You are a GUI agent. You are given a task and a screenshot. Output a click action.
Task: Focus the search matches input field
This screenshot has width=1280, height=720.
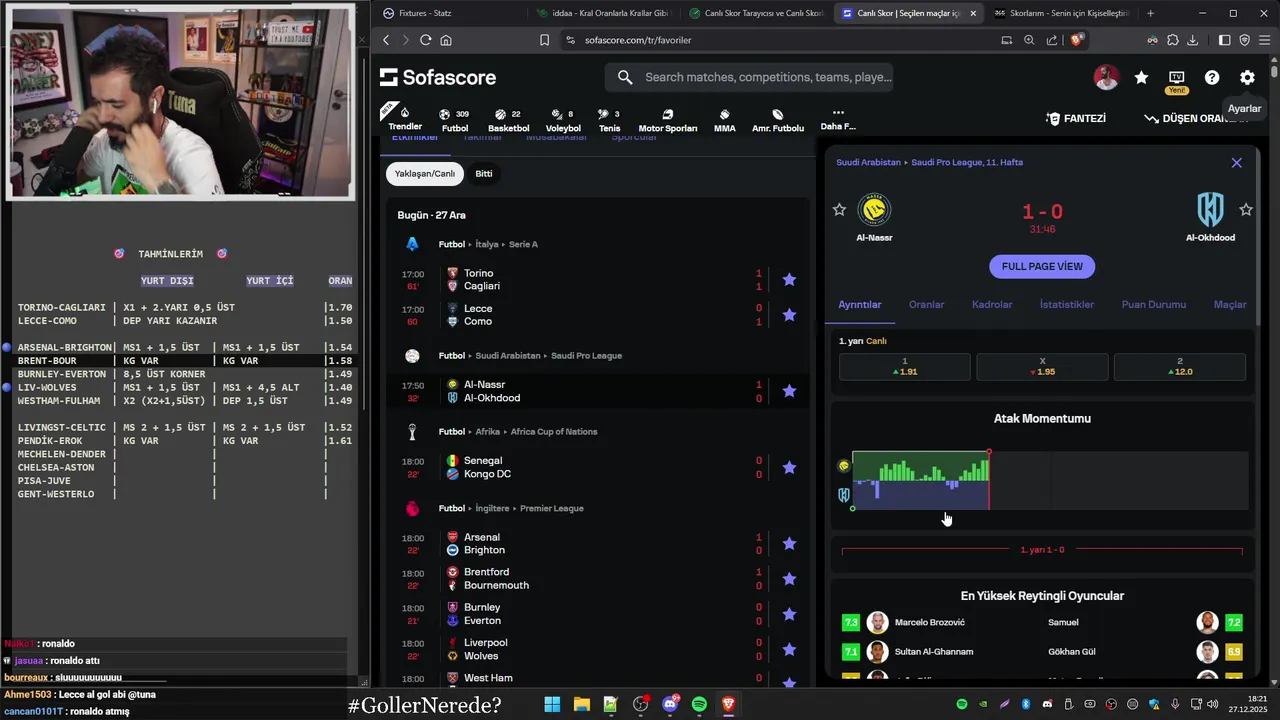(749, 77)
